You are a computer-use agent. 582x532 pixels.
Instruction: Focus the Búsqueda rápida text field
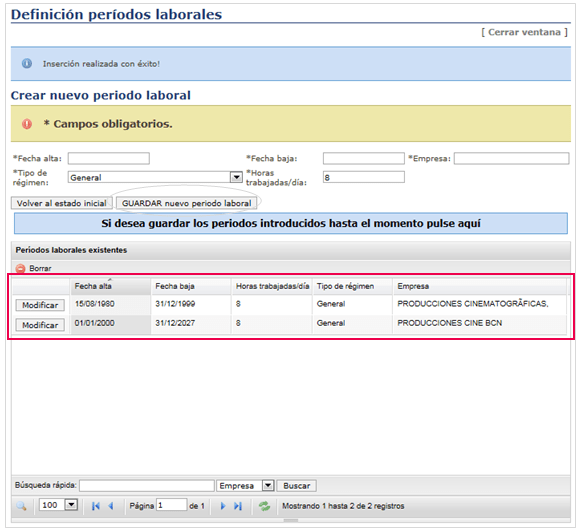147,486
